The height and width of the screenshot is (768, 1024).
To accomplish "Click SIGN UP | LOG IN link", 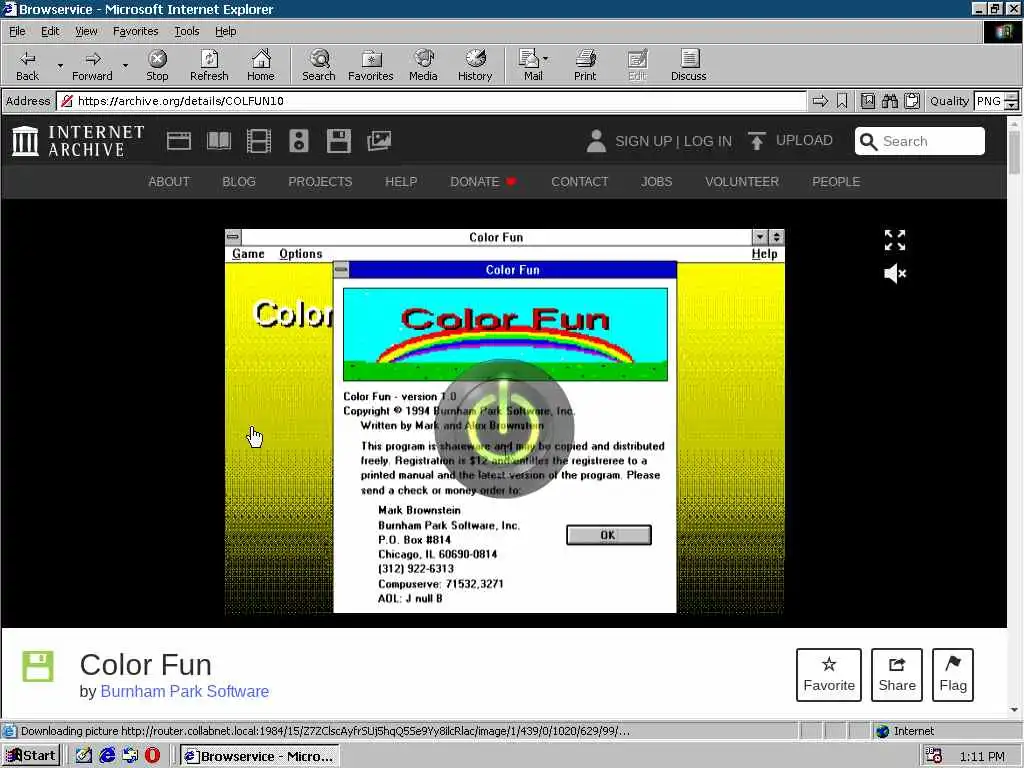I will tap(673, 141).
